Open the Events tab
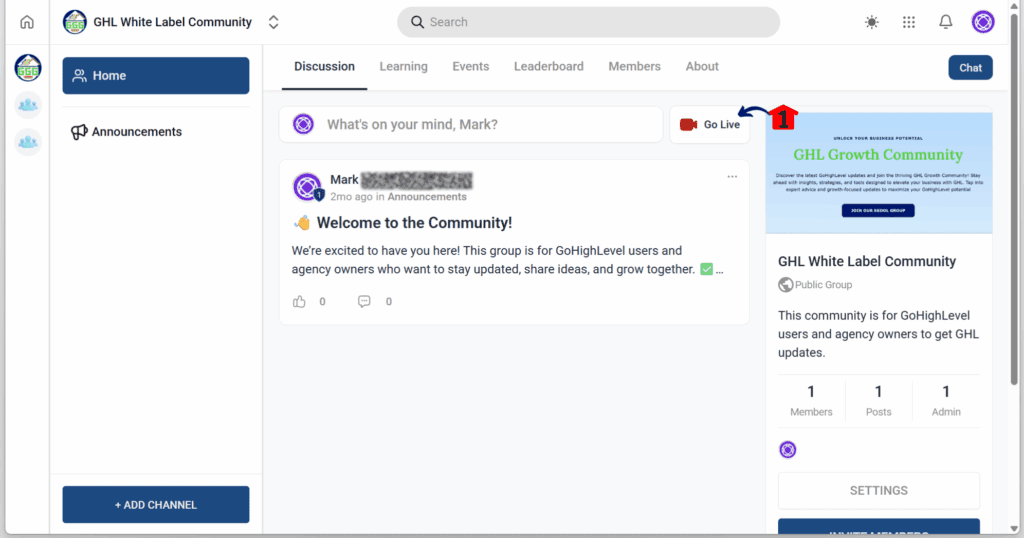The height and width of the screenshot is (538, 1024). (x=470, y=67)
